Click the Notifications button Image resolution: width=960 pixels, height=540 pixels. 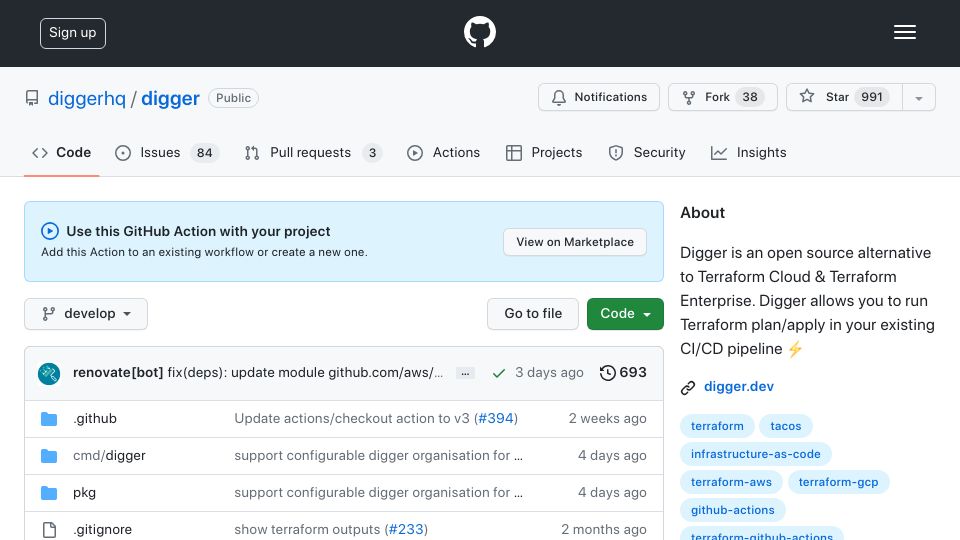[x=599, y=97]
